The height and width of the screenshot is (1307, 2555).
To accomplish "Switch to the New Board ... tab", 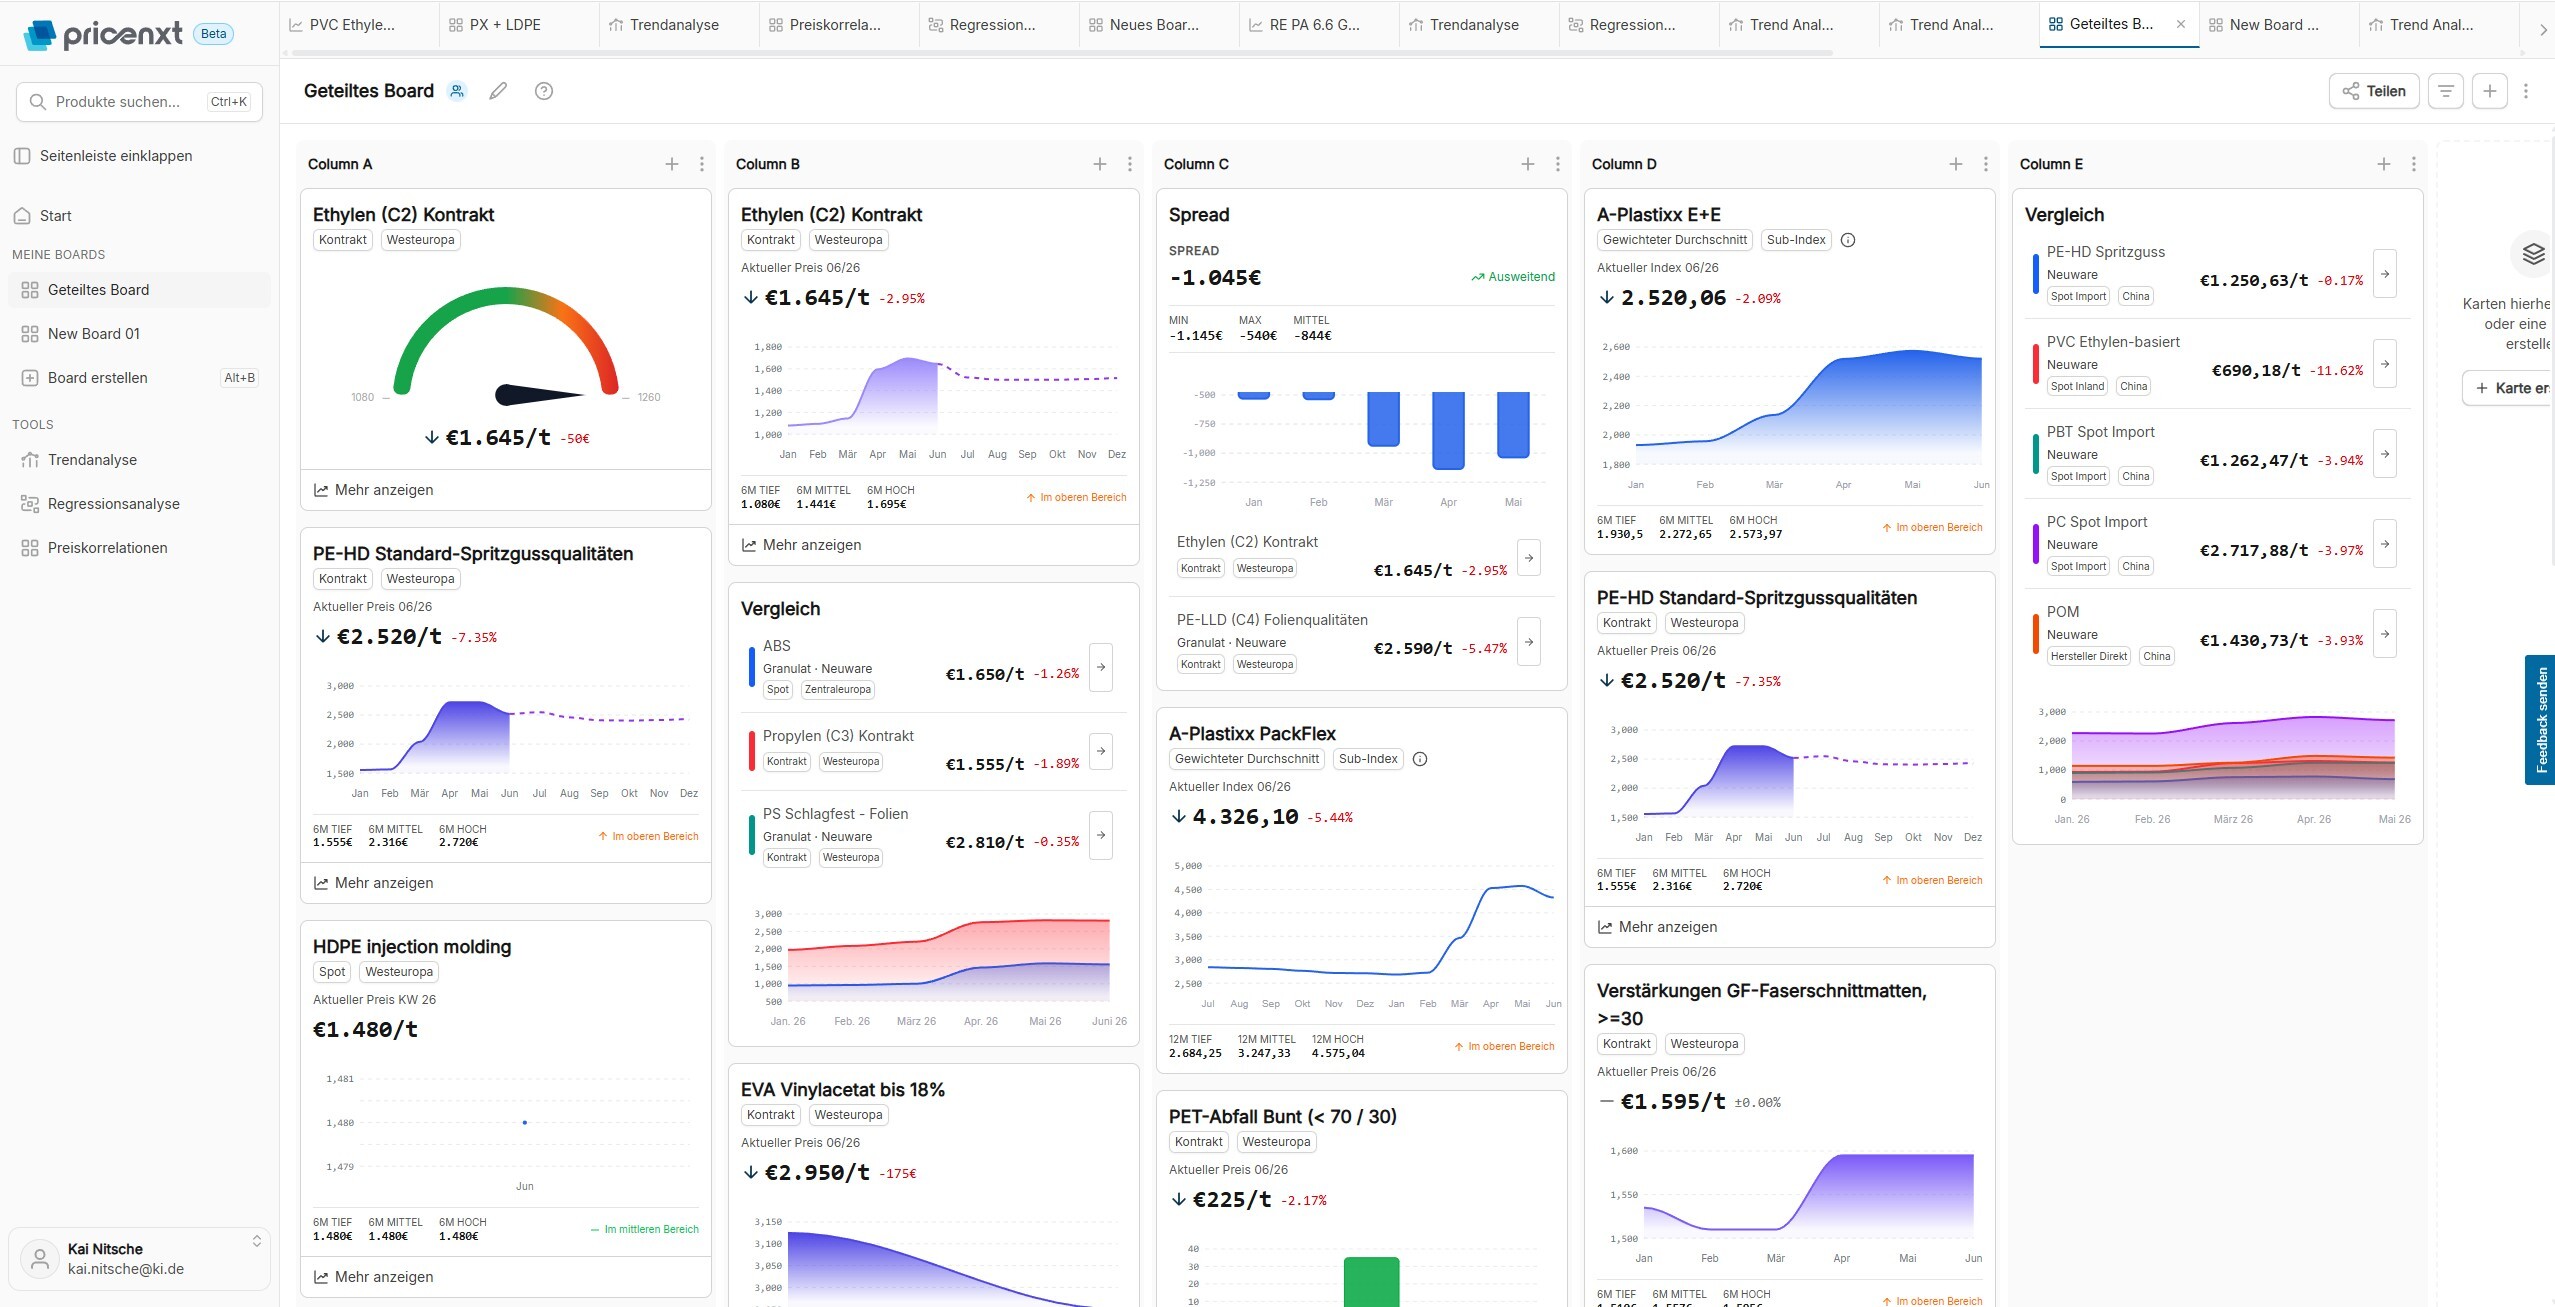I will [2279, 25].
